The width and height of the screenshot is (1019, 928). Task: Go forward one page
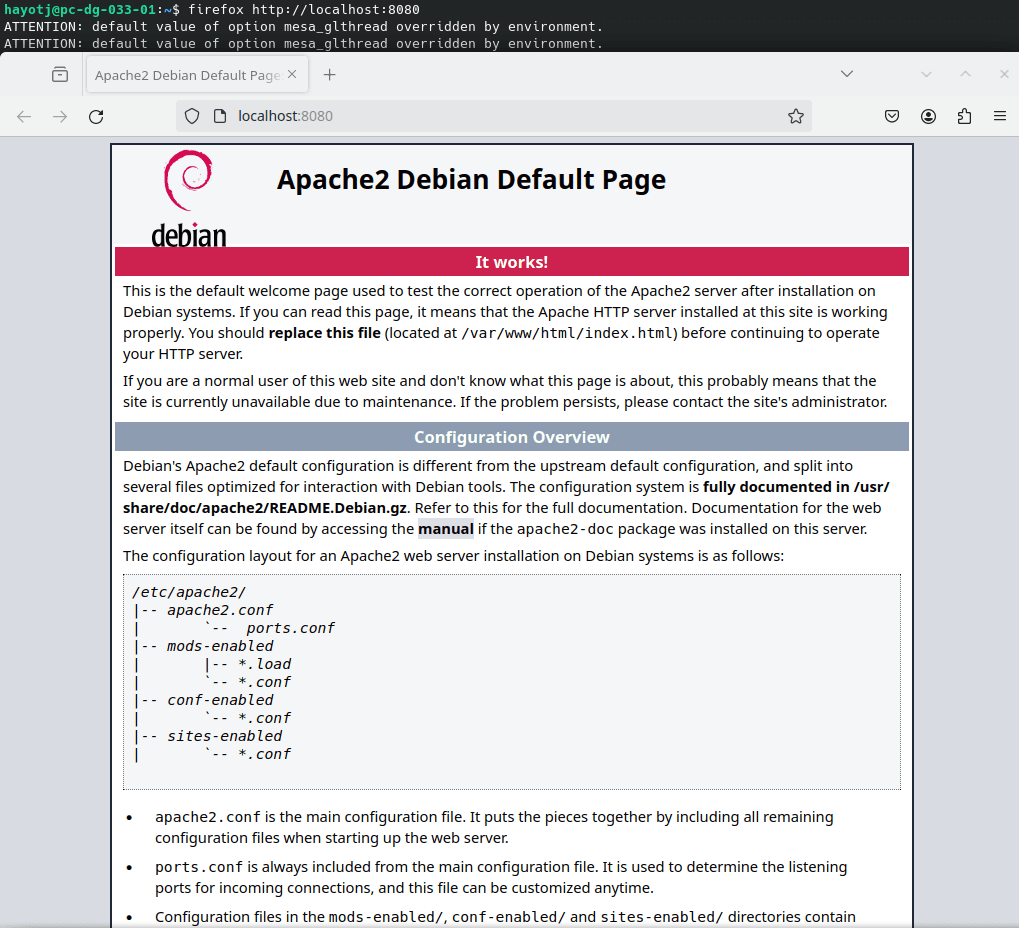point(60,116)
